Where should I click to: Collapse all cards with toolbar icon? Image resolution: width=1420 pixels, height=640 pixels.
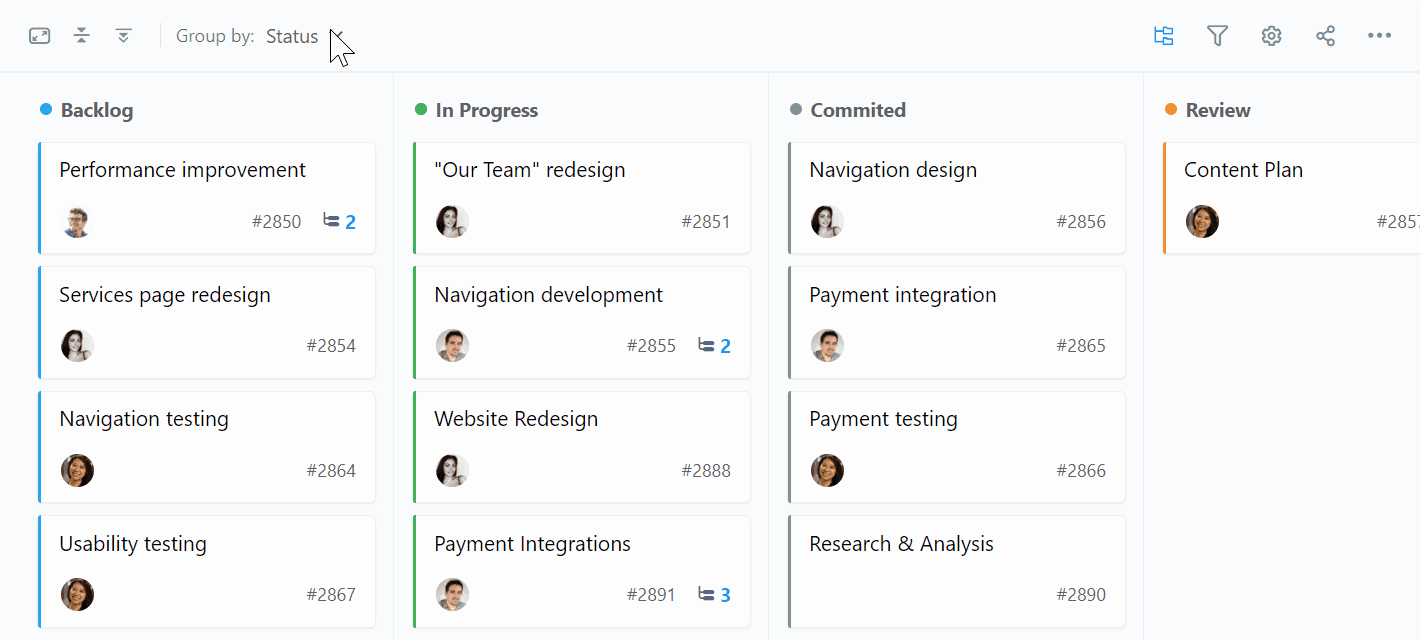click(82, 36)
